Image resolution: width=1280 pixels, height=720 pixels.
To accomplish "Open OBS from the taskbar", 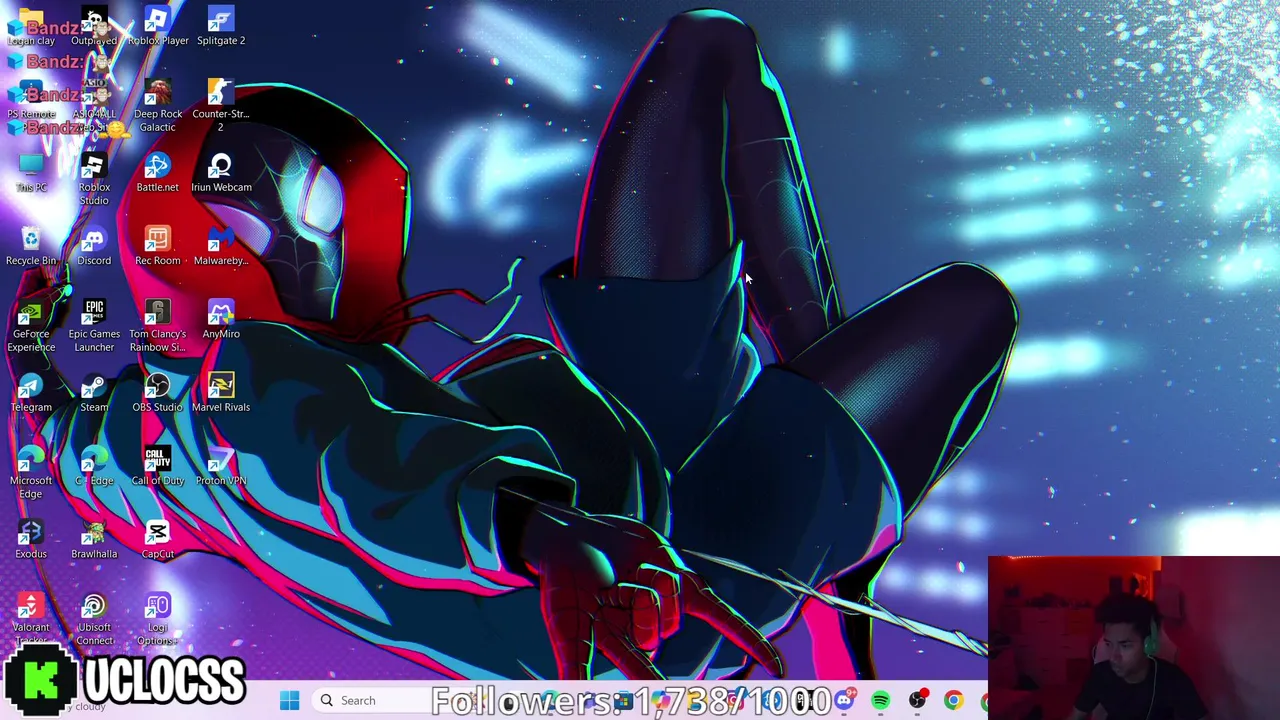I will [917, 701].
